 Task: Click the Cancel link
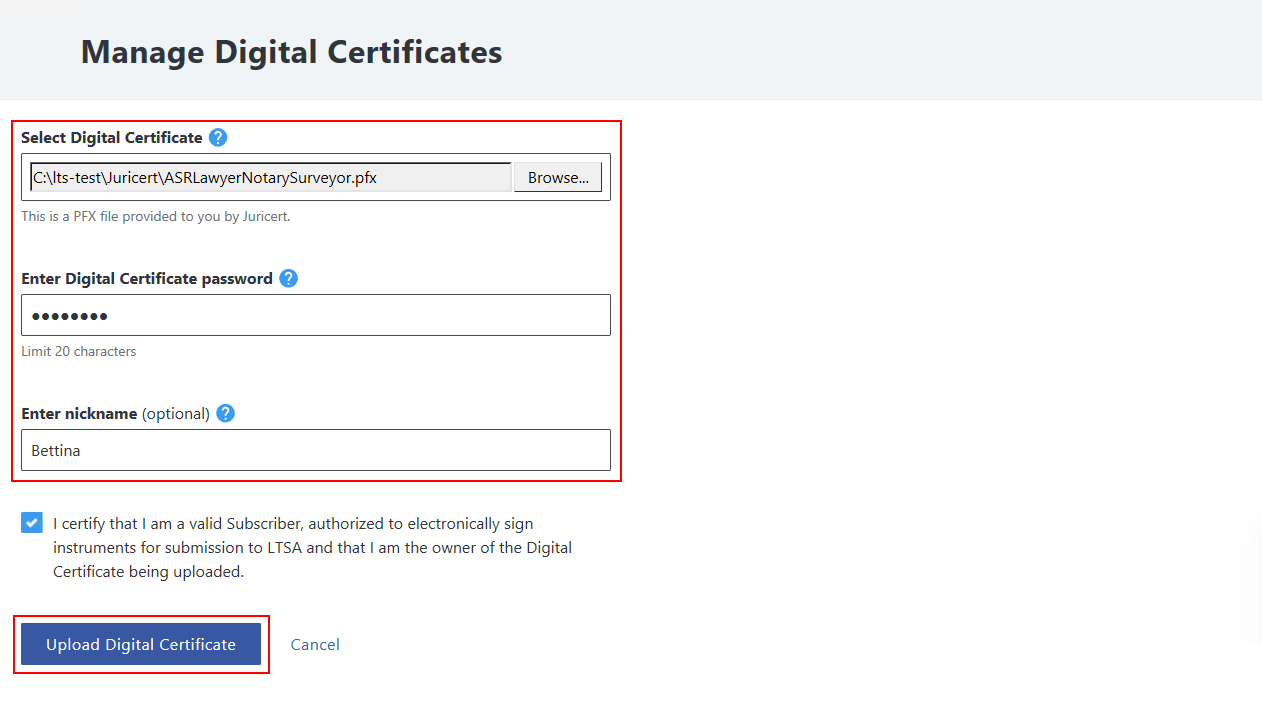pos(315,644)
